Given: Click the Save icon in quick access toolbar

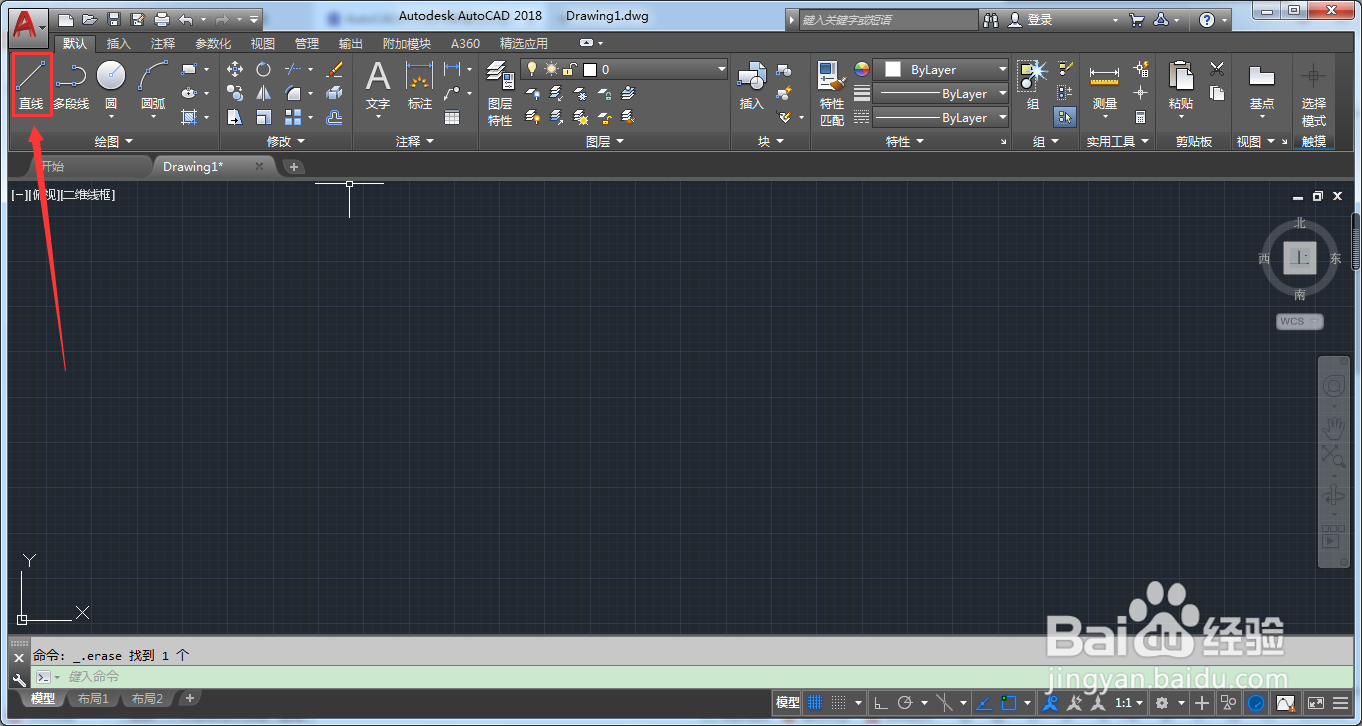Looking at the screenshot, I should 114,19.
